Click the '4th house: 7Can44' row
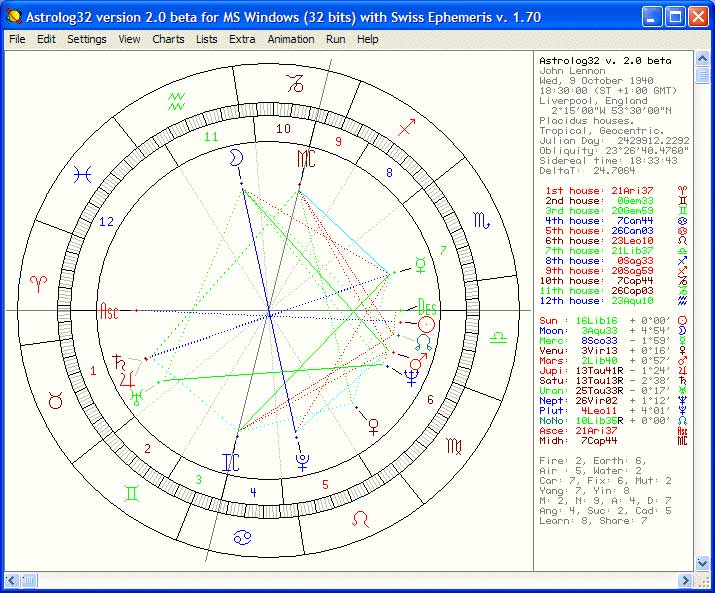This screenshot has width=715, height=593. coord(616,221)
